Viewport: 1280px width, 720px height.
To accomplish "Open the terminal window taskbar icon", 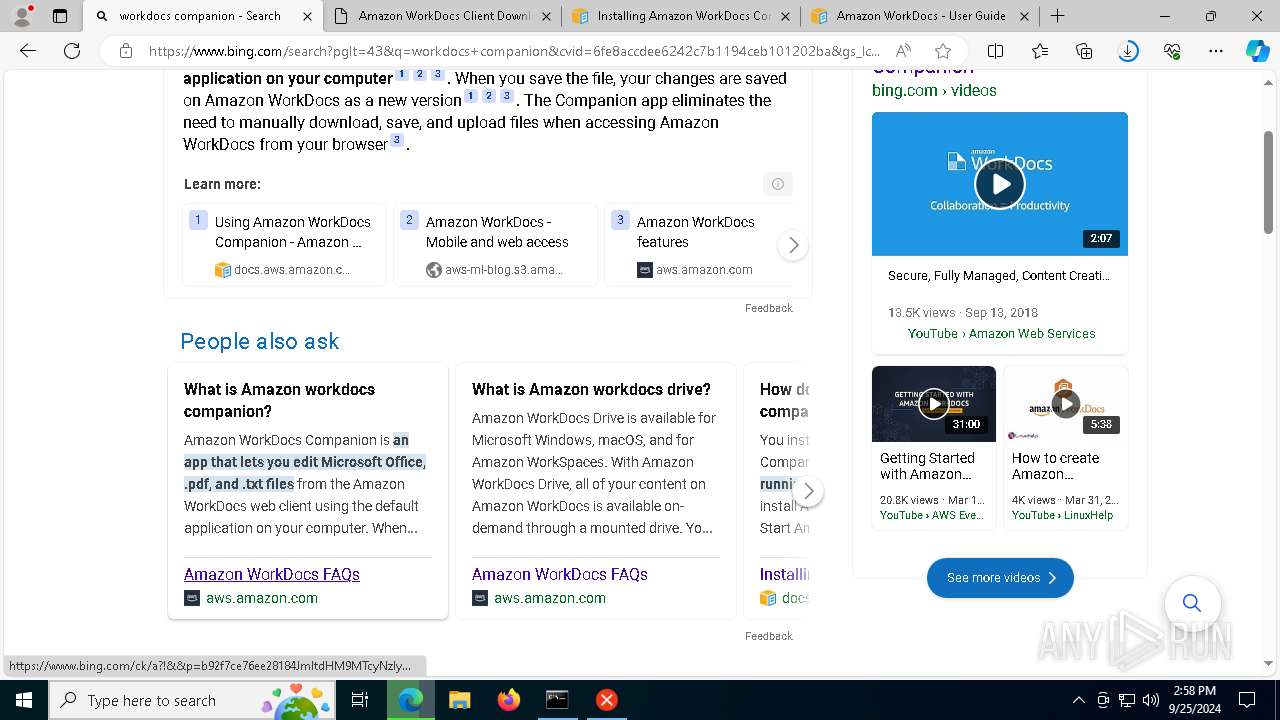I will point(557,700).
